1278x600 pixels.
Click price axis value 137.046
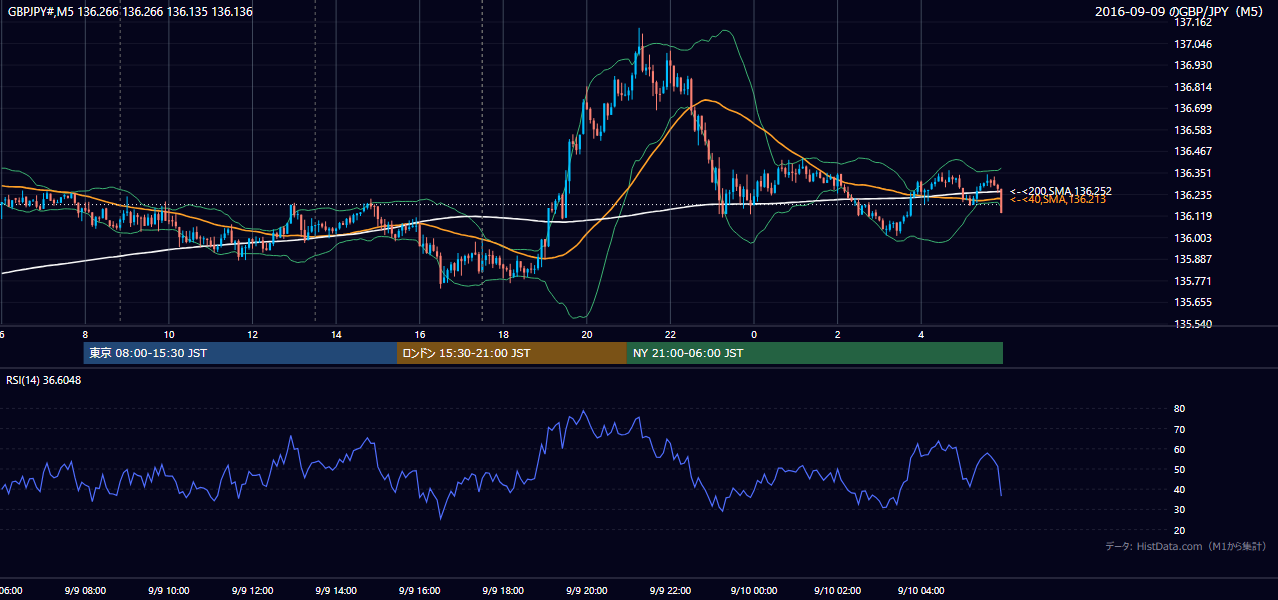(x=1192, y=44)
